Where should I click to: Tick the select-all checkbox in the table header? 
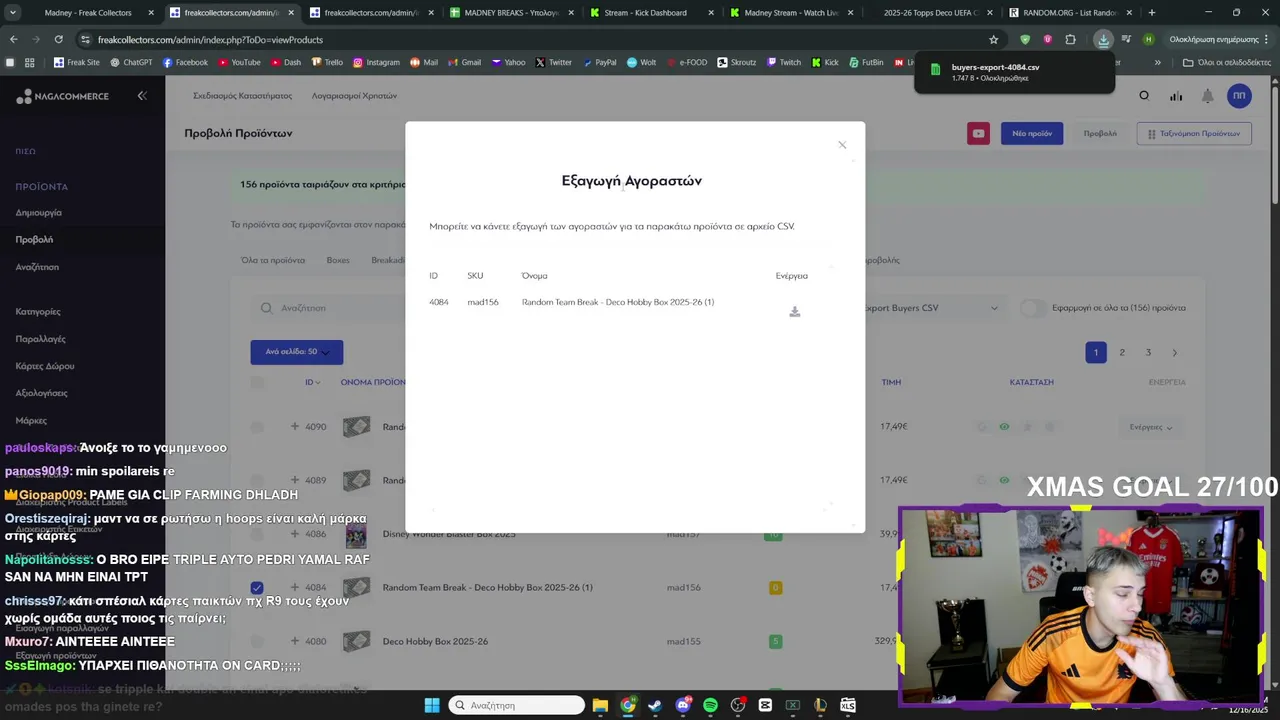tap(257, 382)
